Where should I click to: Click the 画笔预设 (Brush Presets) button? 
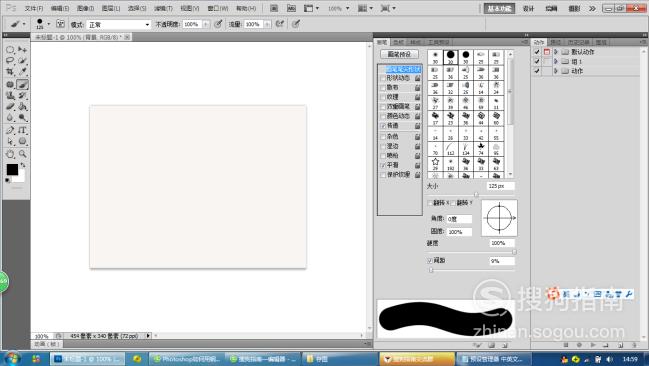(399, 54)
